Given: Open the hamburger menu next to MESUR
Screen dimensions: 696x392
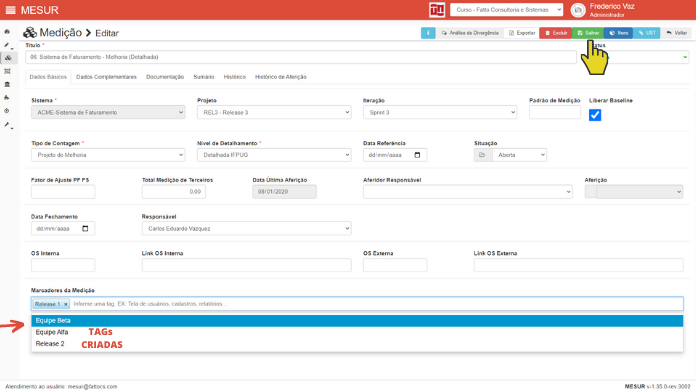Looking at the screenshot, I should pos(11,10).
